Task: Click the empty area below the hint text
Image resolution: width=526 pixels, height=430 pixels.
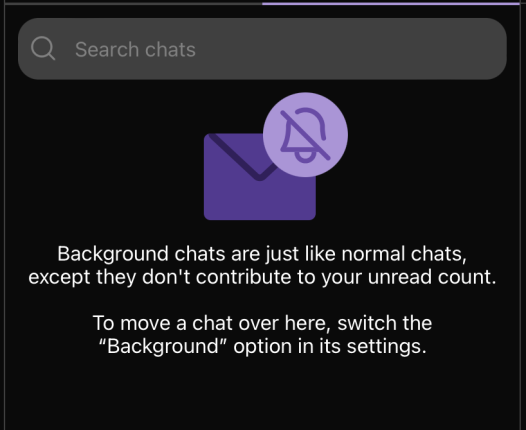Action: pos(262,394)
